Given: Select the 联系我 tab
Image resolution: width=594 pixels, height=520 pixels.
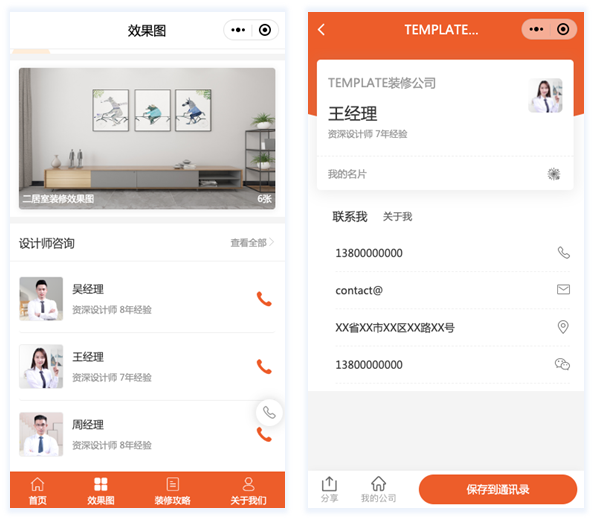Looking at the screenshot, I should (350, 217).
